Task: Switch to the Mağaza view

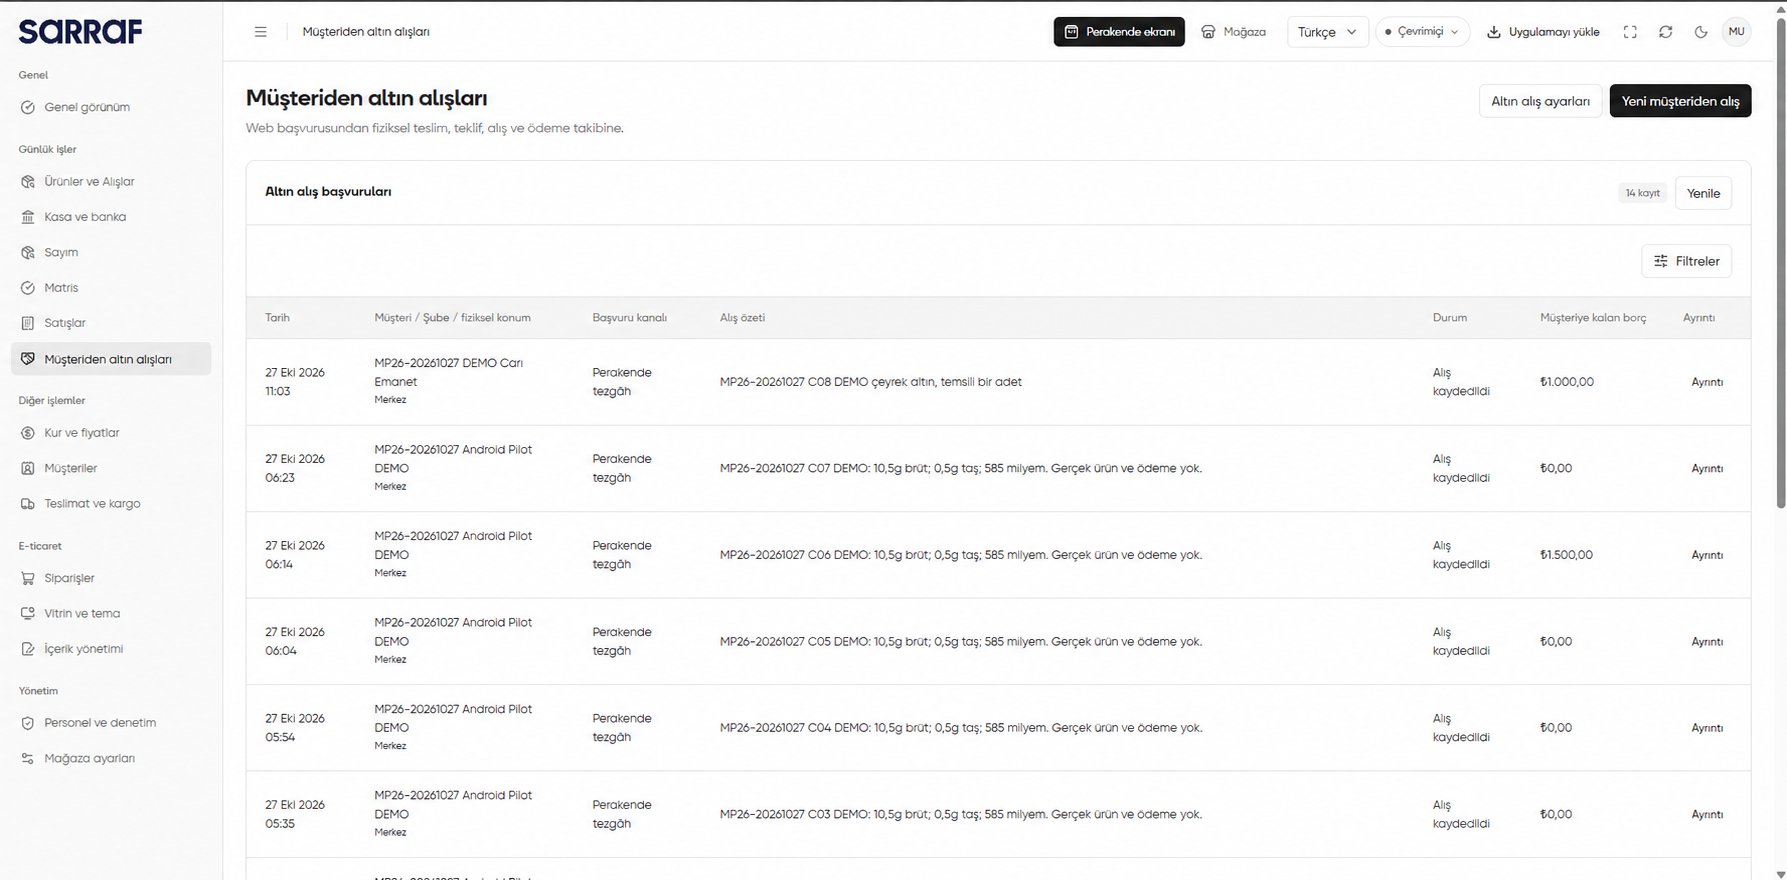Action: click(1233, 32)
